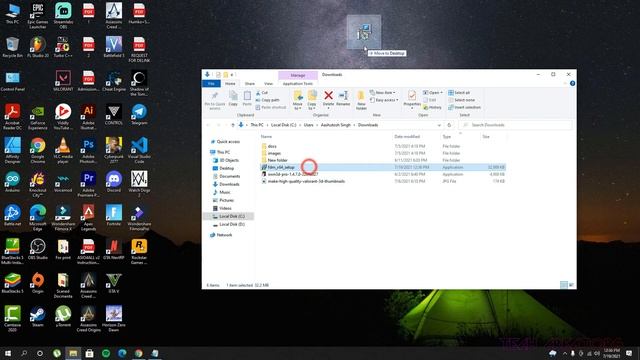Expand the New item dropdown
This screenshot has height=360, width=640.
[x=382, y=93]
